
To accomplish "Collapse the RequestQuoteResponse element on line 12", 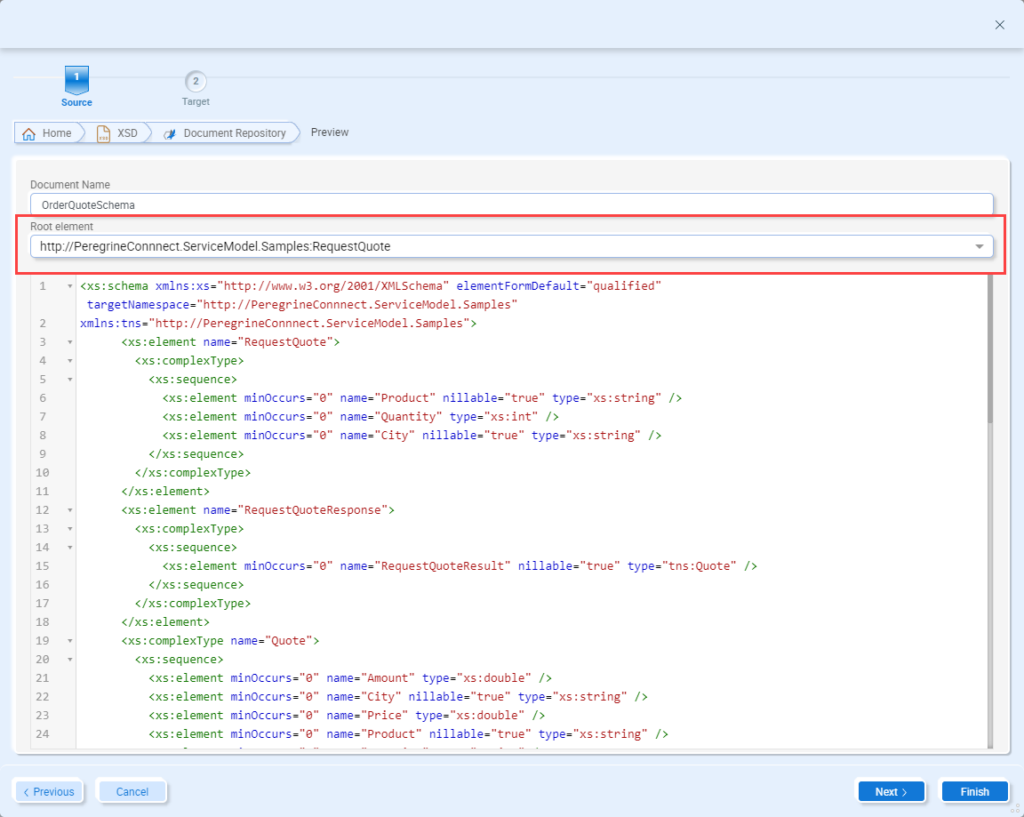I will click(69, 510).
